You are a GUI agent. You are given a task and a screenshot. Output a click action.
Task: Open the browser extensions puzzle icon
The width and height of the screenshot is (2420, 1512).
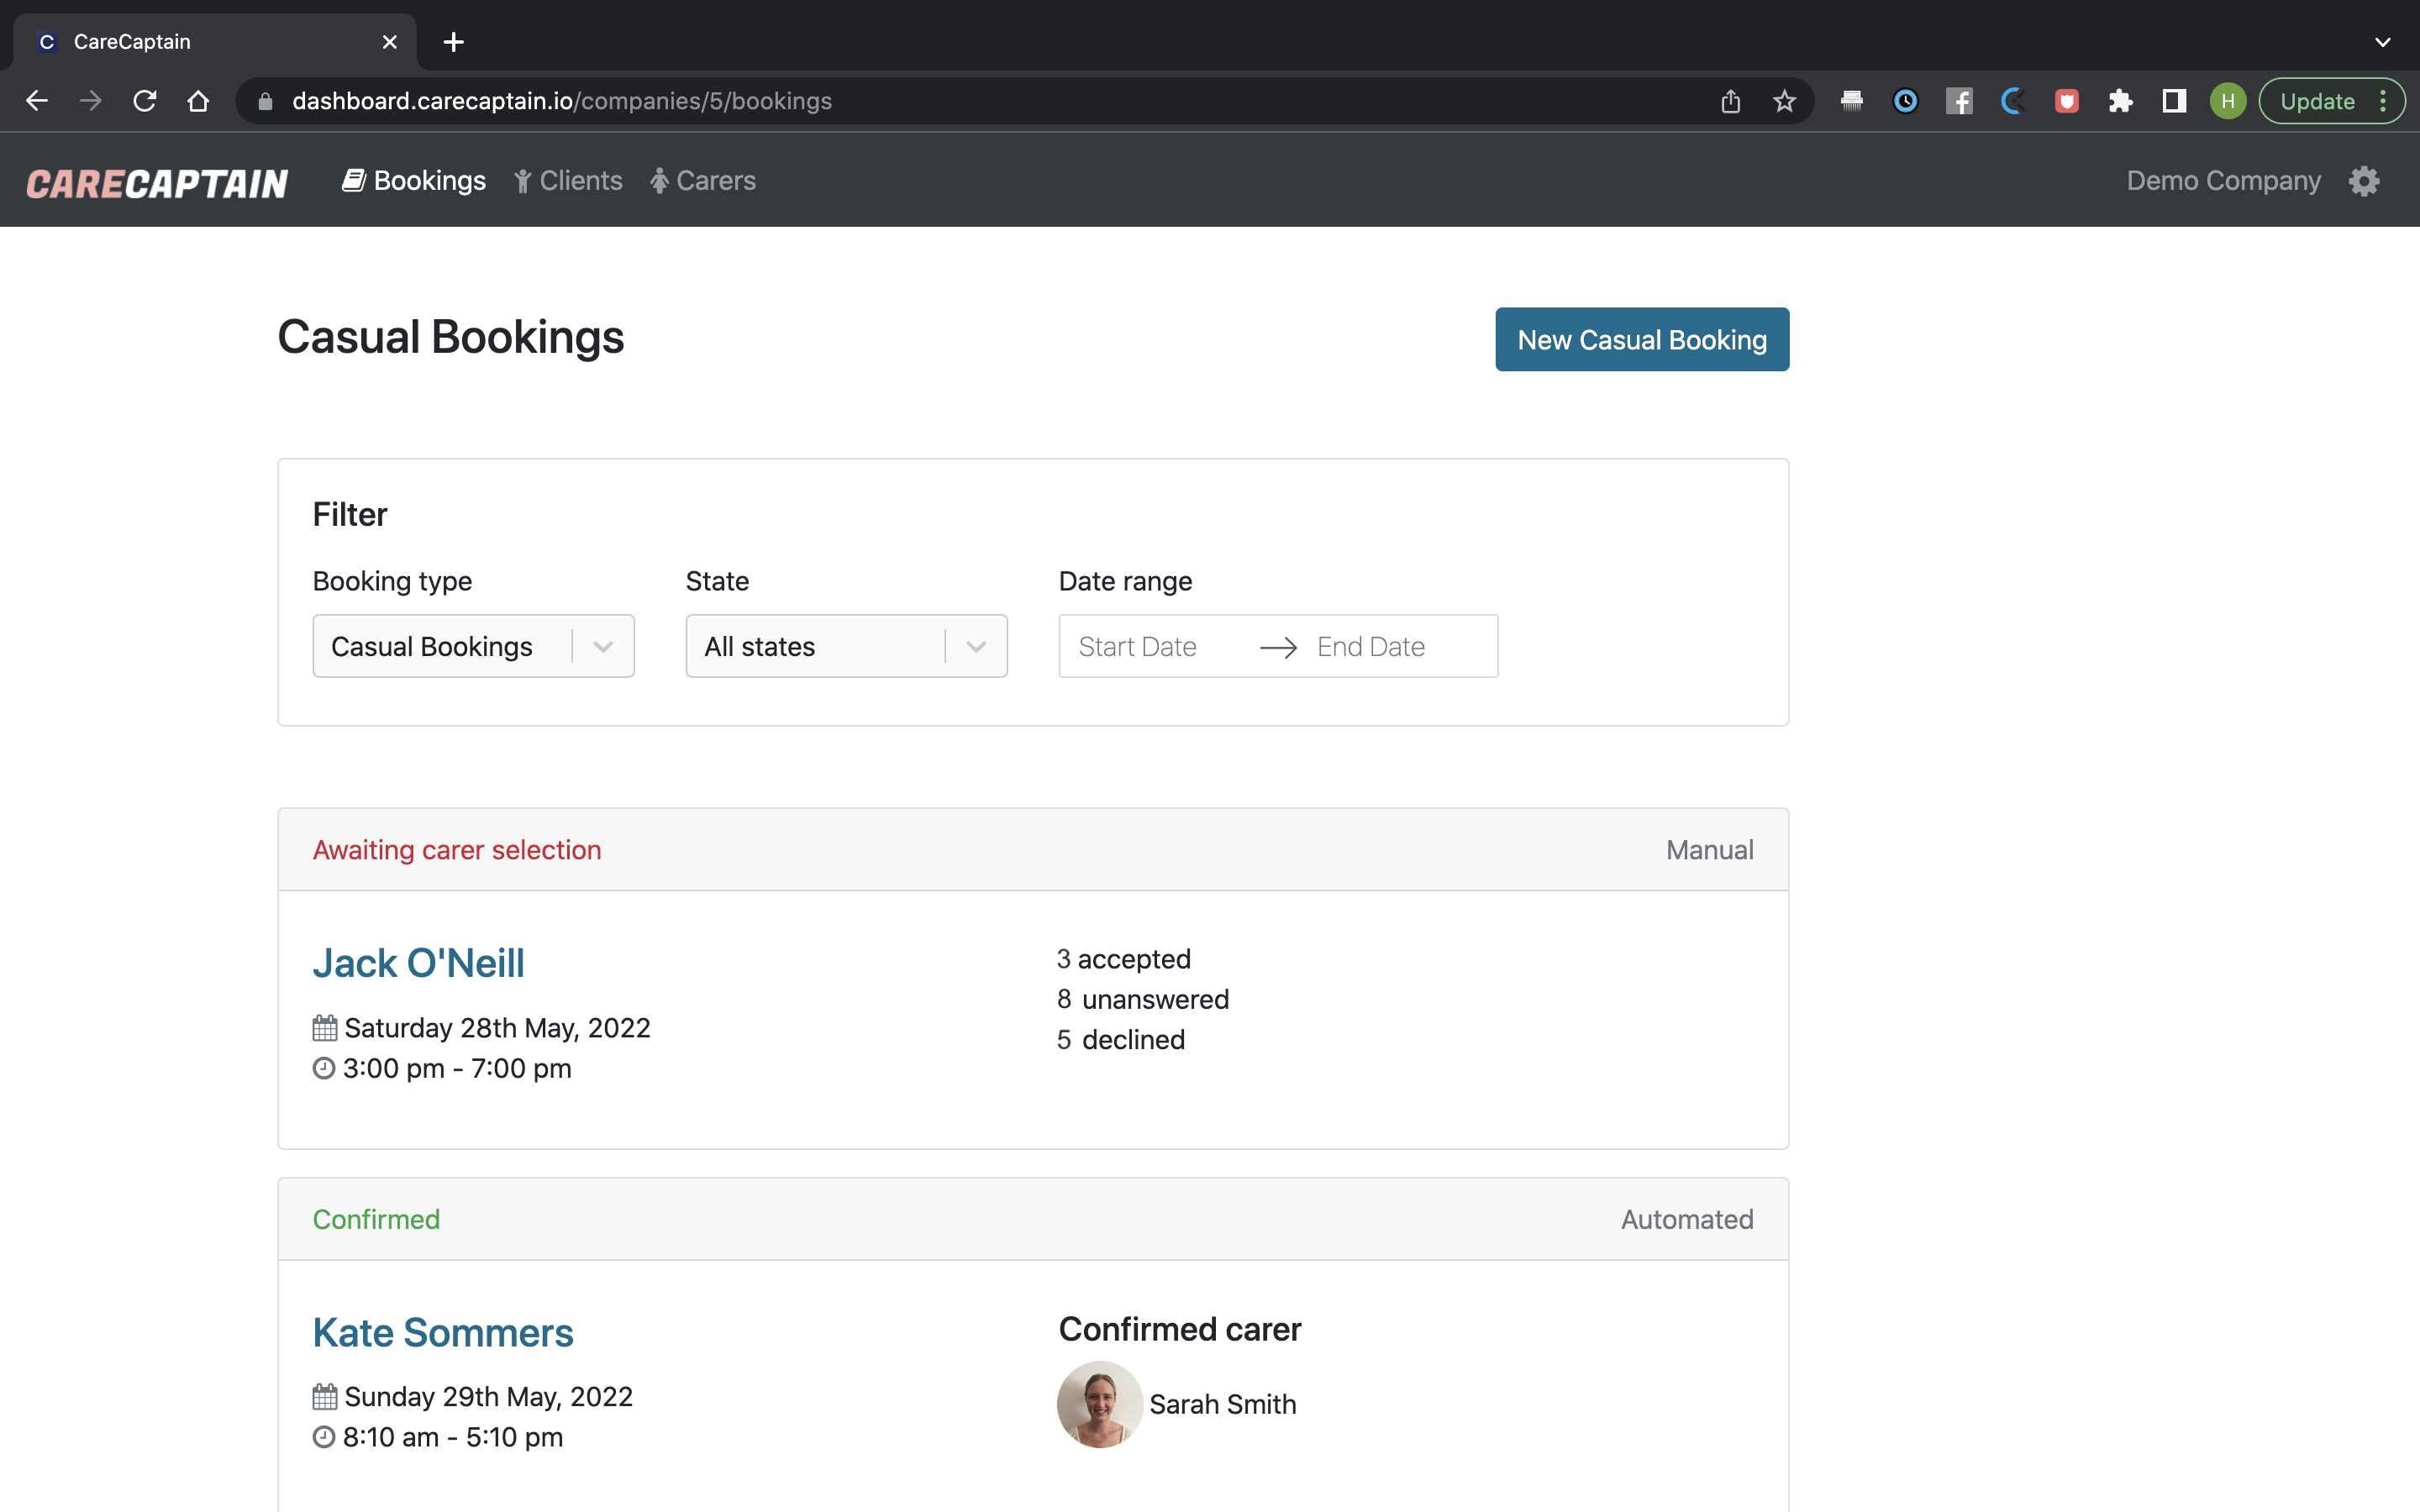pyautogui.click(x=2121, y=100)
